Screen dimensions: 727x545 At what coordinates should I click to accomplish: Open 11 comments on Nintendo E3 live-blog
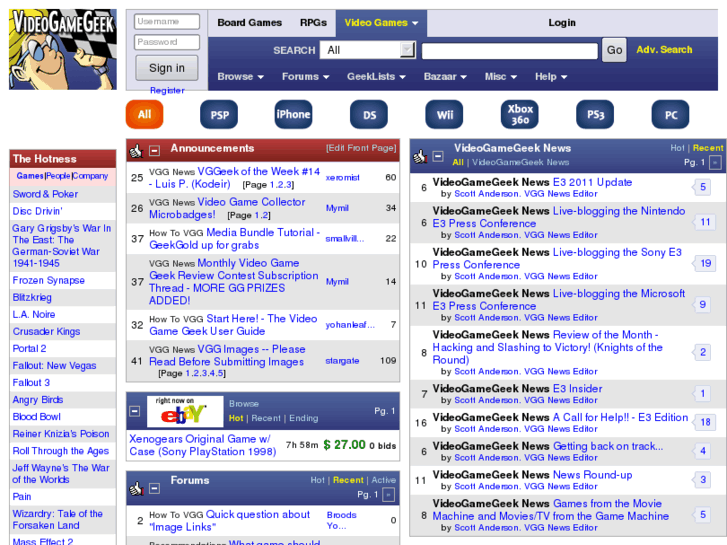click(x=702, y=222)
